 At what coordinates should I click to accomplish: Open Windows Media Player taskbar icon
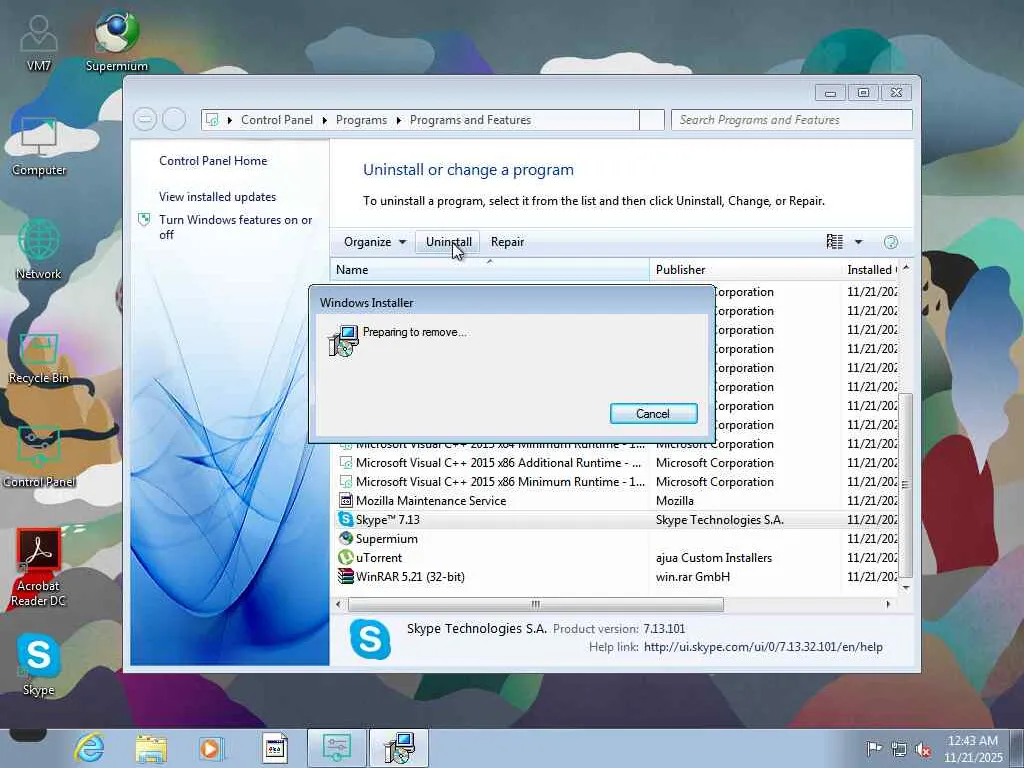(x=211, y=748)
